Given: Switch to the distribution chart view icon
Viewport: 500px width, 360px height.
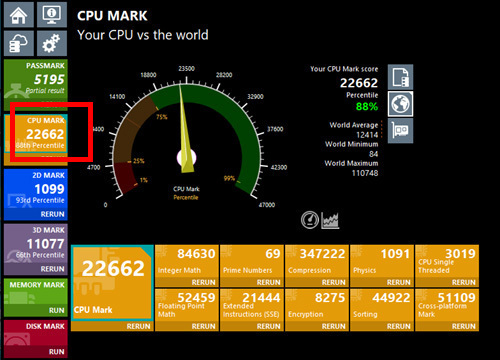Looking at the screenshot, I should click(330, 220).
